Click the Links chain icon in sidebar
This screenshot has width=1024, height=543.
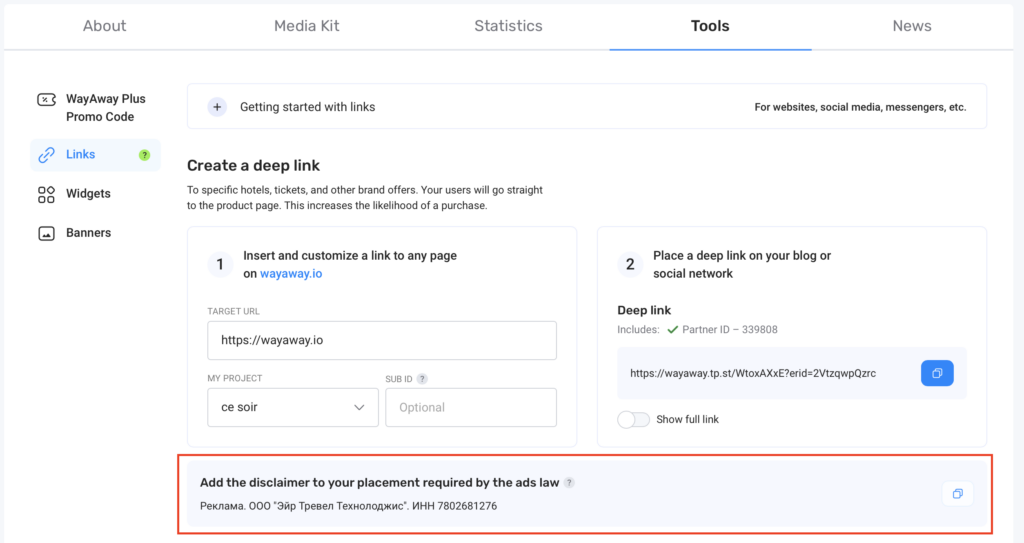[x=46, y=155]
